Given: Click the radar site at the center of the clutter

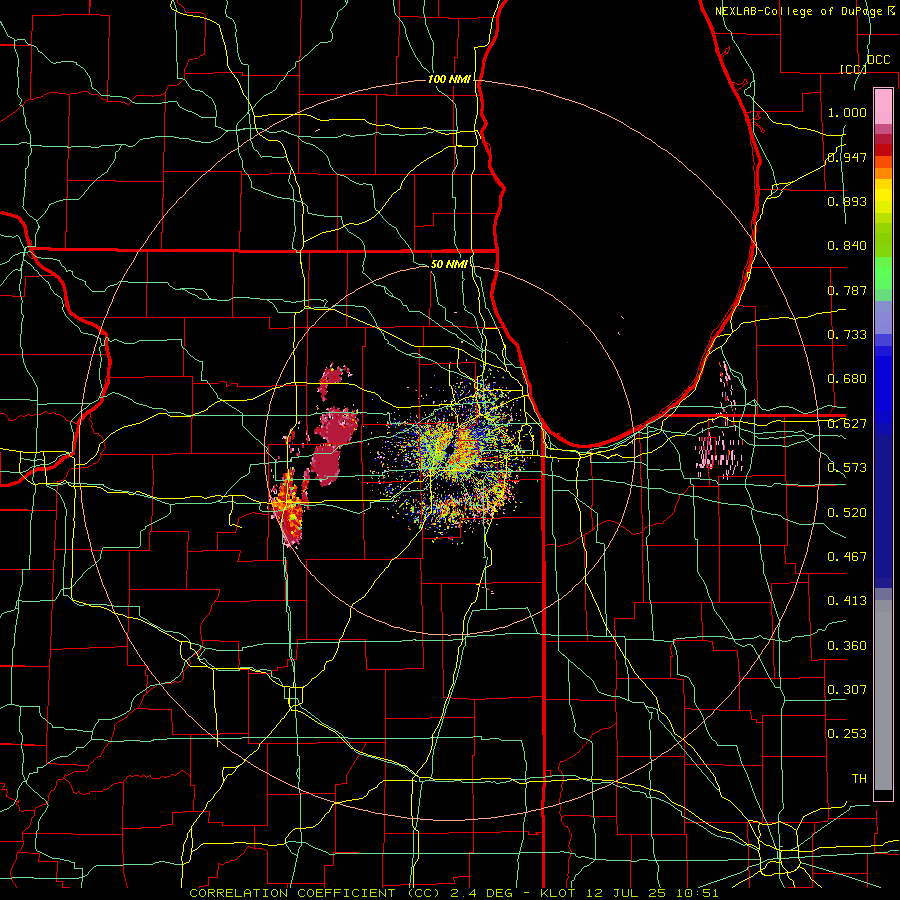Looking at the screenshot, I should 449,449.
